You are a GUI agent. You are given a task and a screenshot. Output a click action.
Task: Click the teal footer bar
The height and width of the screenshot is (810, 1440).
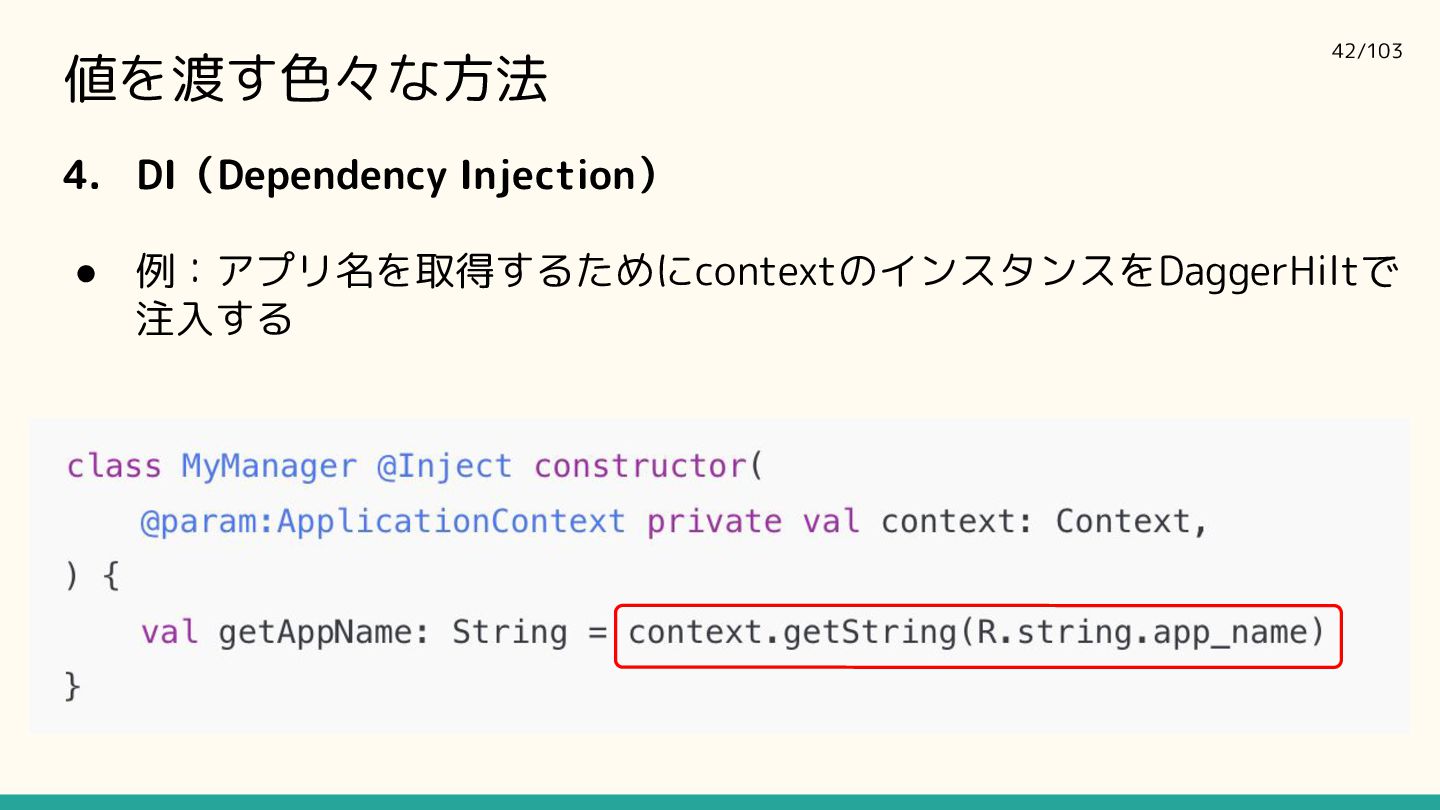pyautogui.click(x=720, y=802)
